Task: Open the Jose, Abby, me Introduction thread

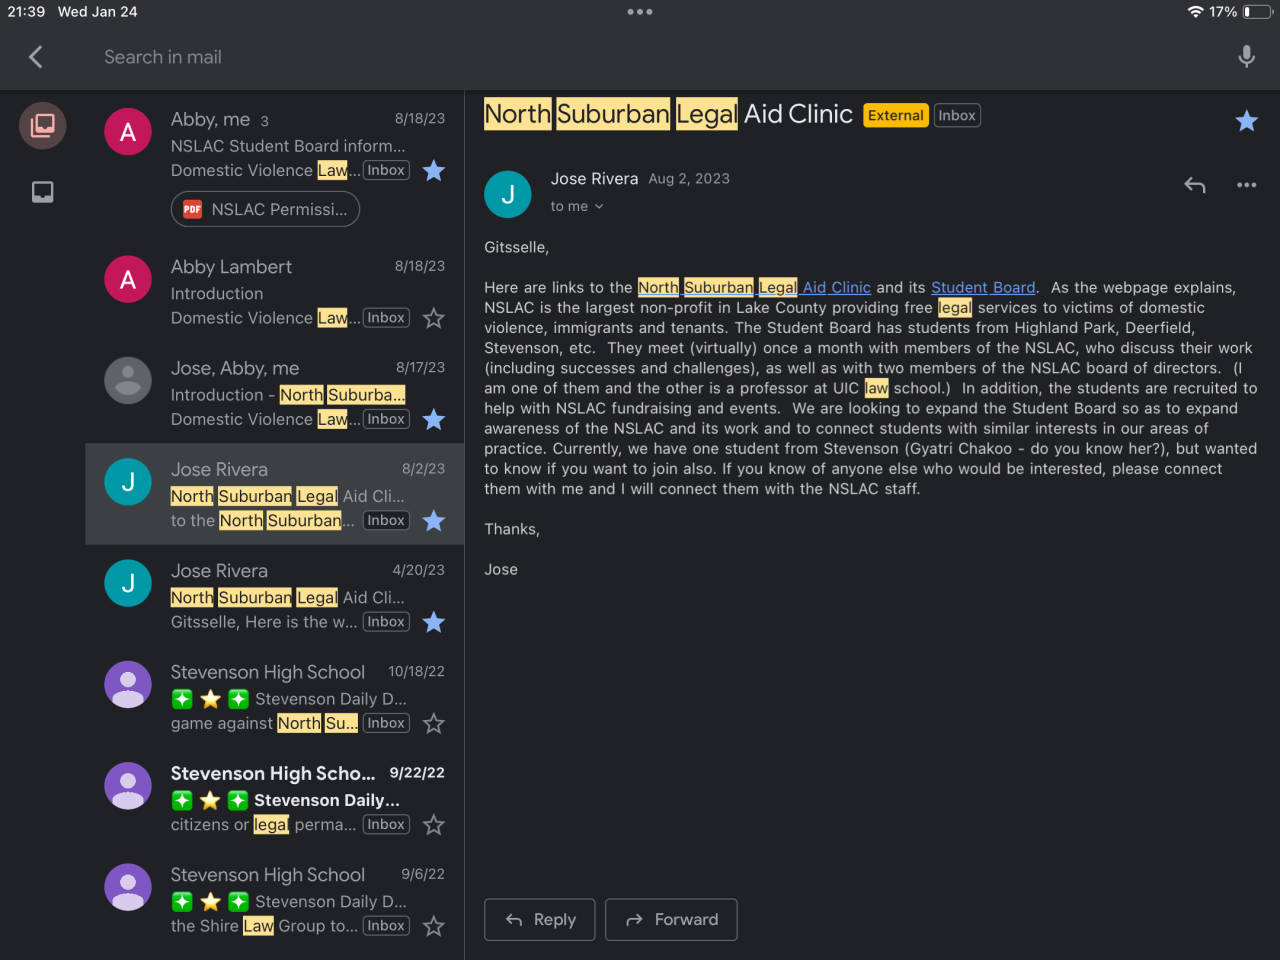Action: point(275,393)
